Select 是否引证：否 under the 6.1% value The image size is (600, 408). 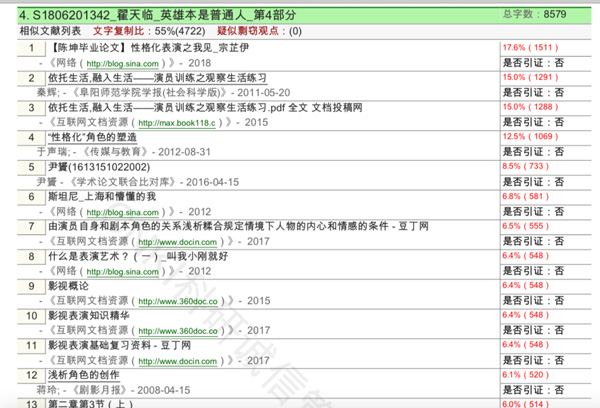pos(533,390)
